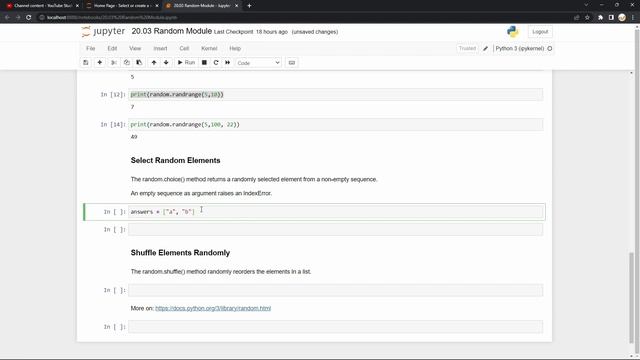Bookmark this page with the star icon
This screenshot has height=360, width=640.
(x=587, y=18)
